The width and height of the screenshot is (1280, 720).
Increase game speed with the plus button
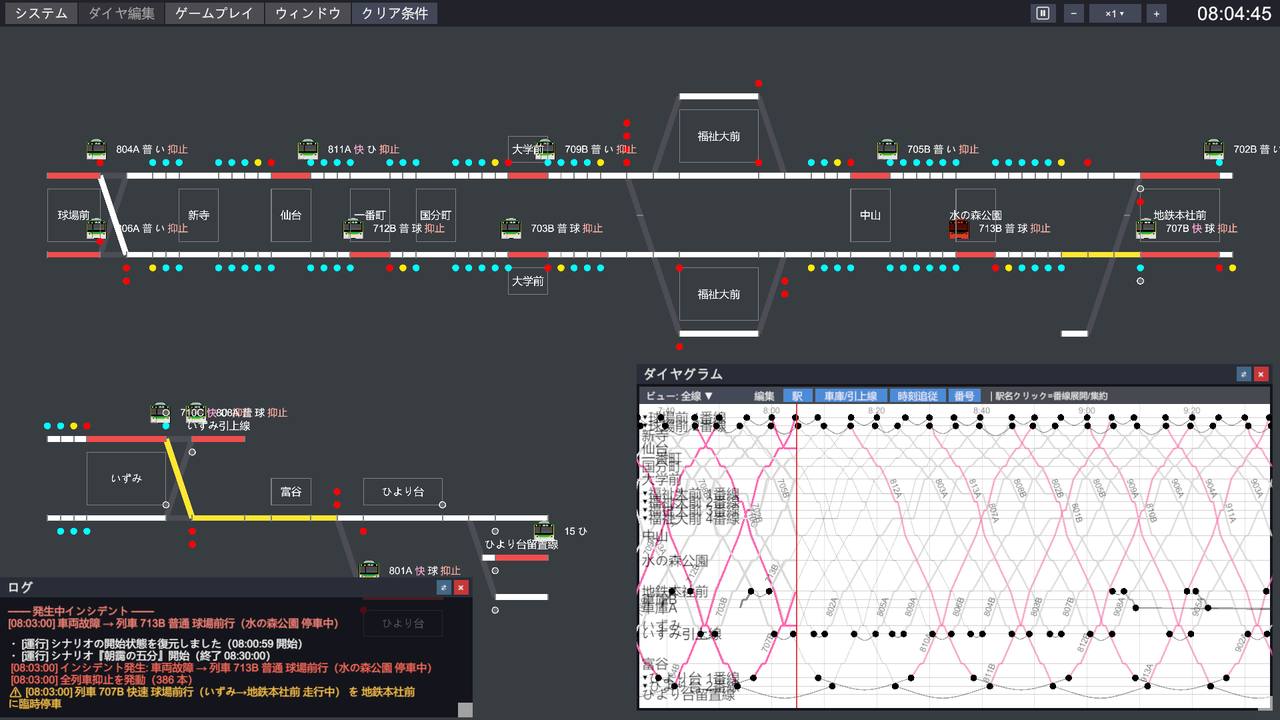[1156, 13]
